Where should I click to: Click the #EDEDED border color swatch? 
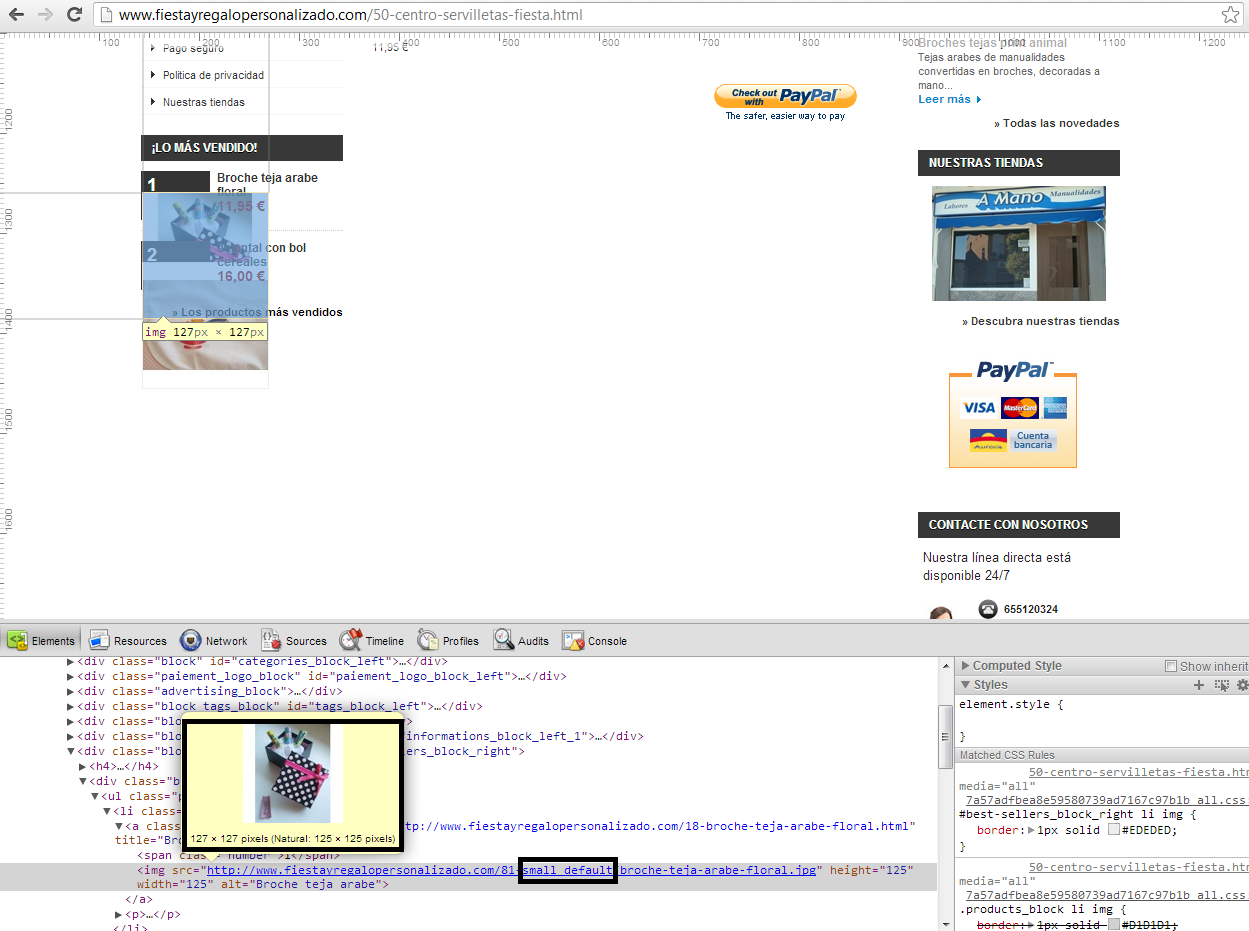(x=1113, y=830)
